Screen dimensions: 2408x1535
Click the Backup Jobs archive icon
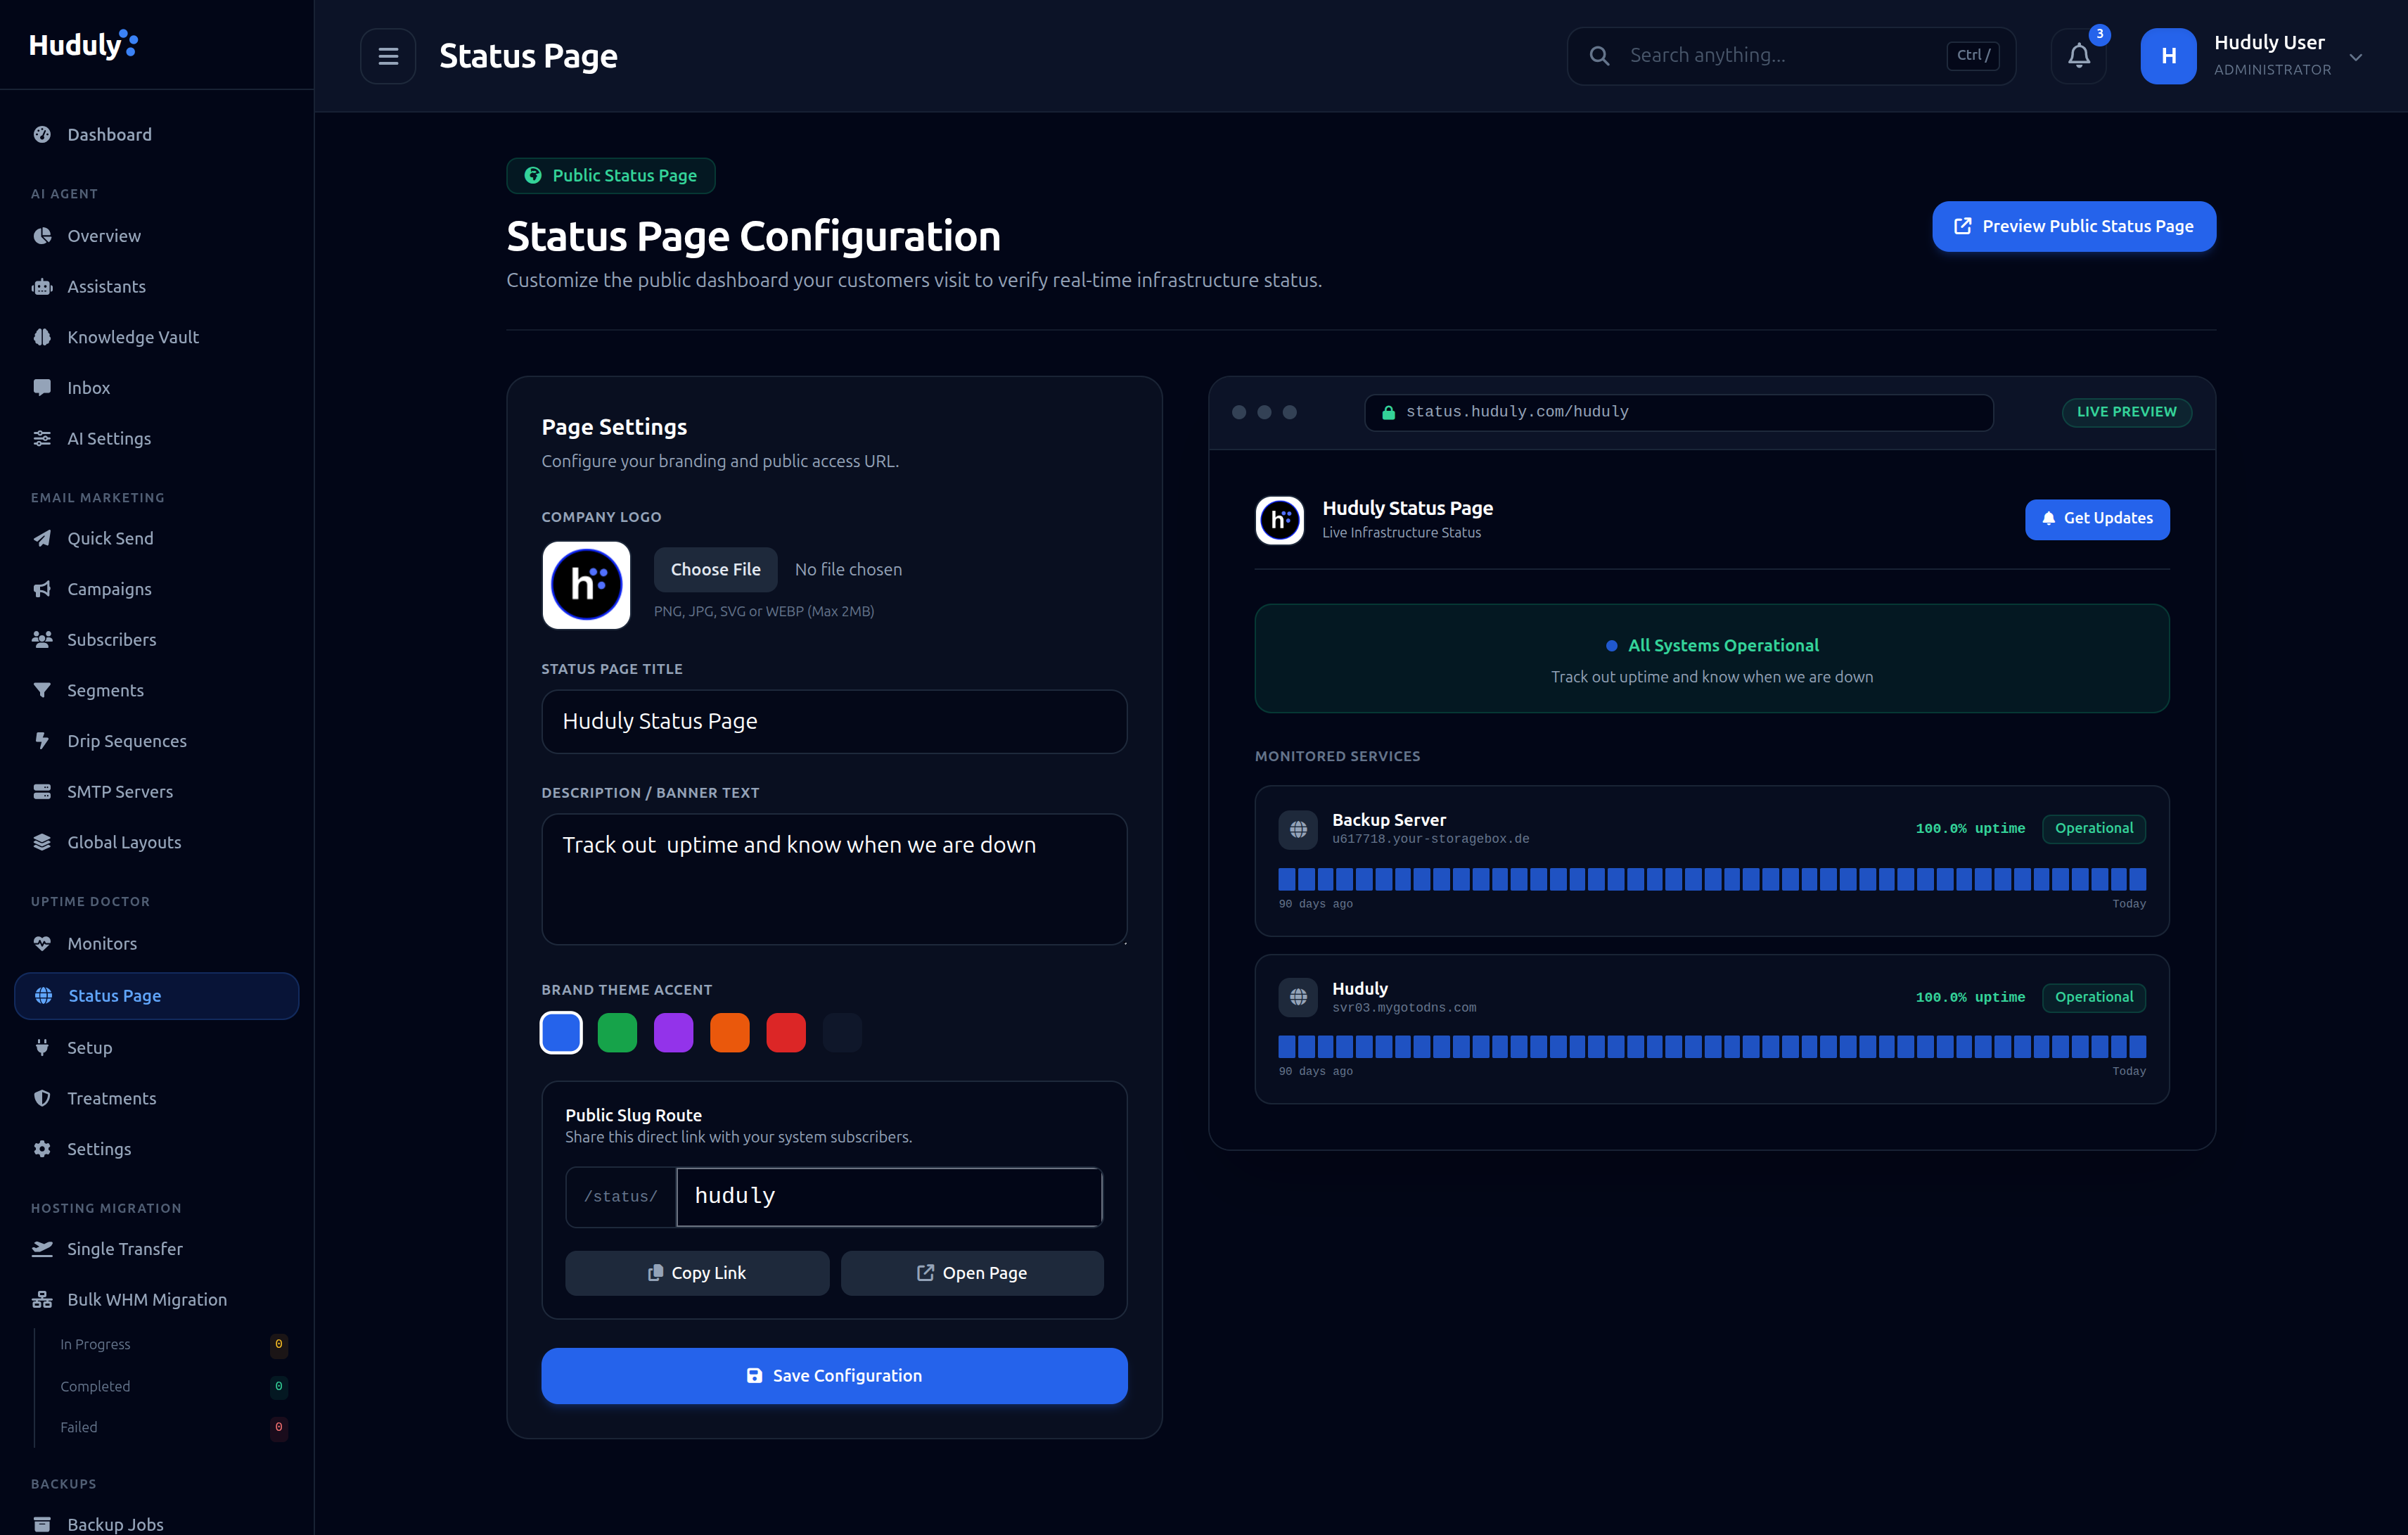click(x=42, y=1524)
